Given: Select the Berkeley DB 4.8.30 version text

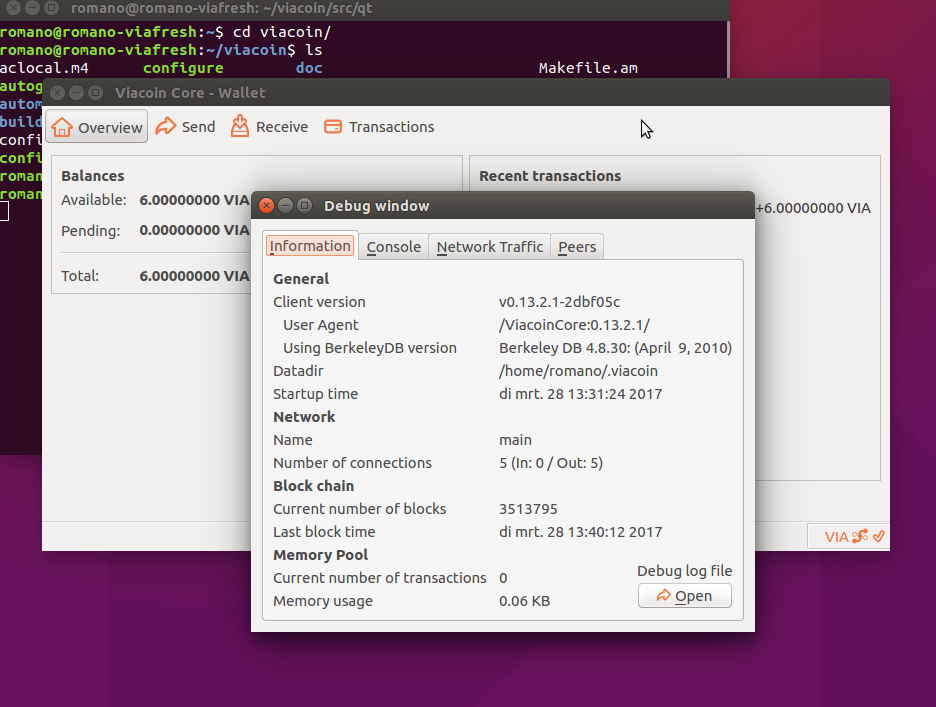Looking at the screenshot, I should [615, 348].
